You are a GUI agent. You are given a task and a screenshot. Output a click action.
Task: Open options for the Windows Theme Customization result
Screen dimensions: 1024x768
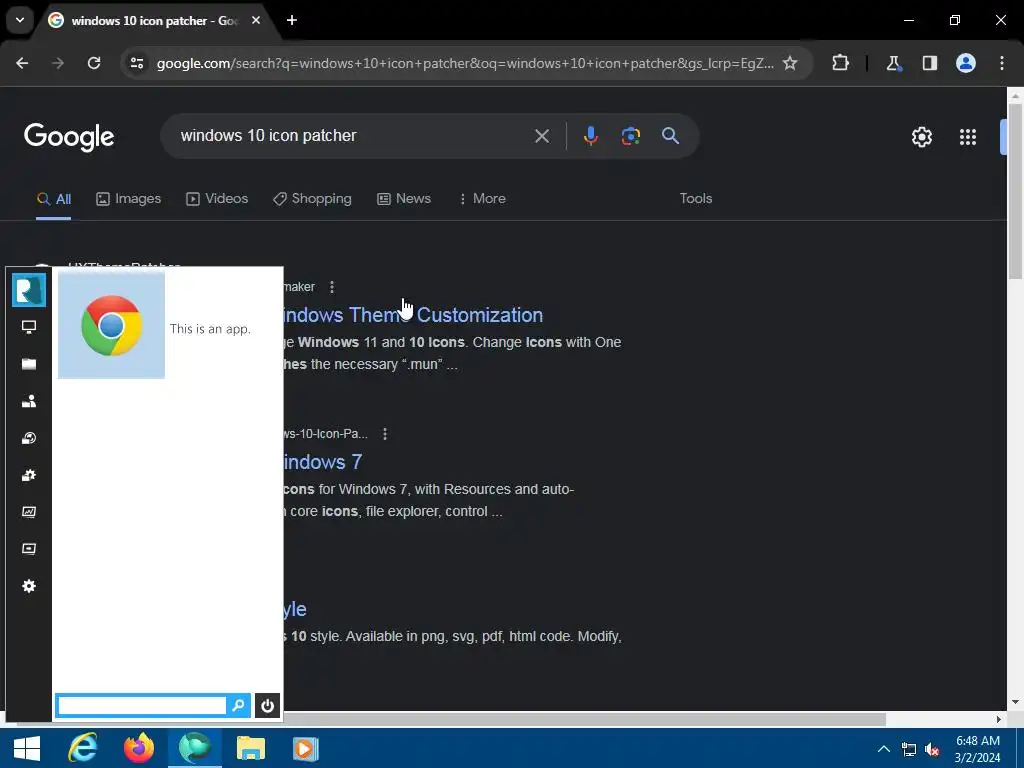click(x=332, y=287)
